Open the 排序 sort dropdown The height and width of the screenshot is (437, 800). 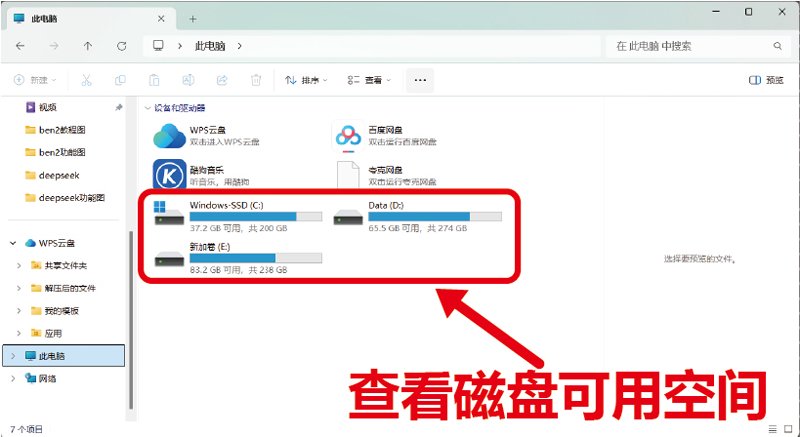click(307, 80)
